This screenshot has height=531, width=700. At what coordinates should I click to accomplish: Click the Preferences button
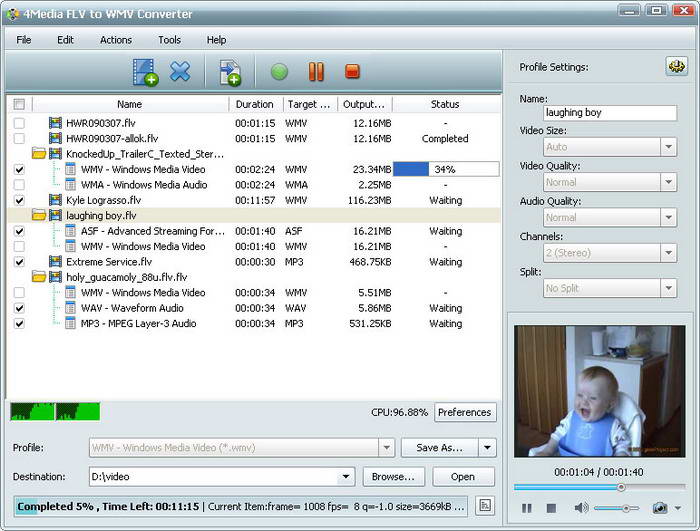point(465,412)
